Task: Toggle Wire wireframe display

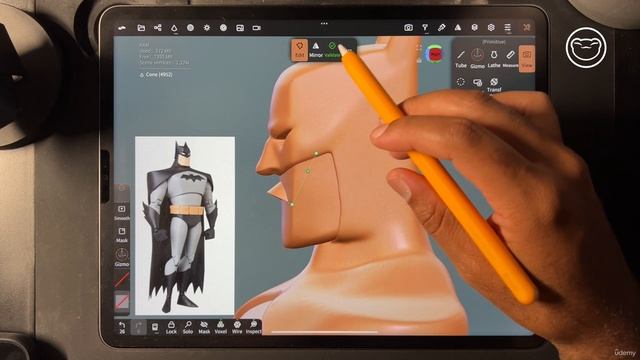Action: [237, 327]
